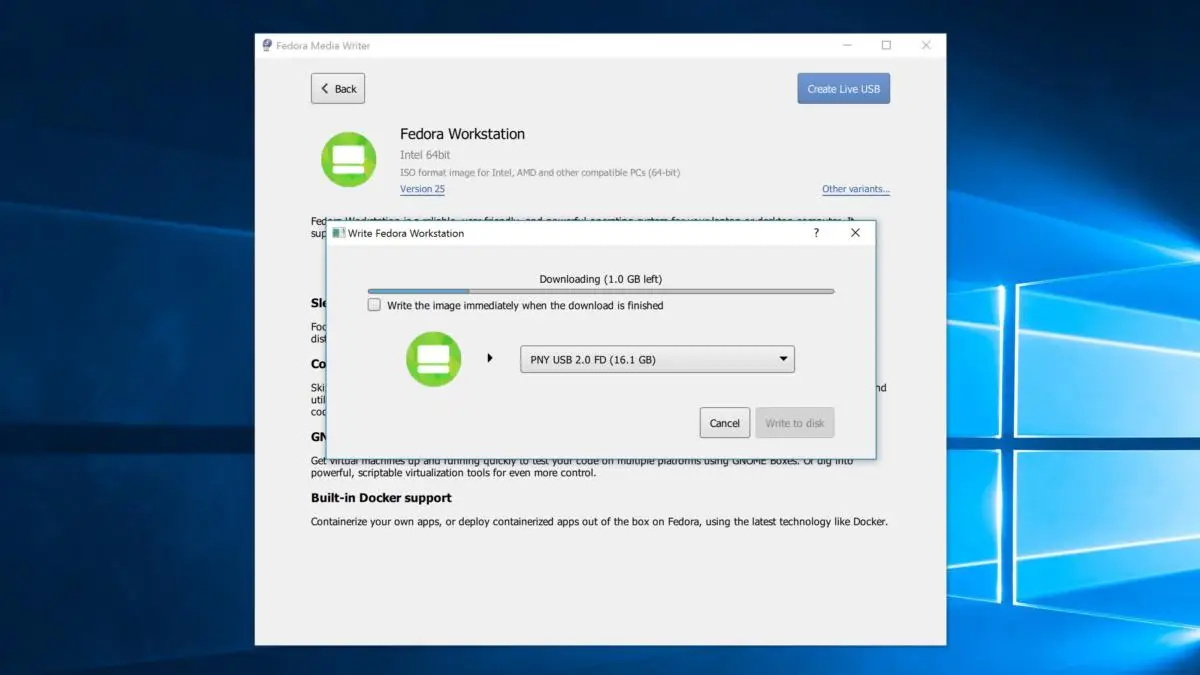Viewport: 1200px width, 675px height.
Task: Click the small arrow beside the drive selector
Action: 490,358
